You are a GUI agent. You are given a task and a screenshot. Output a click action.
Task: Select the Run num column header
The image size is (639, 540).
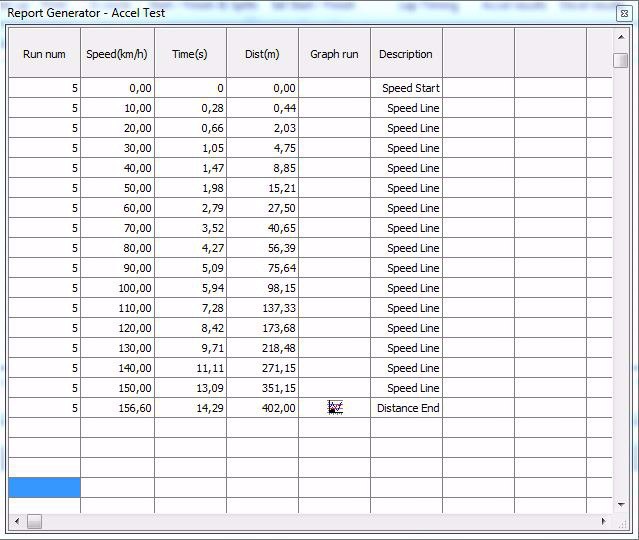tap(44, 54)
